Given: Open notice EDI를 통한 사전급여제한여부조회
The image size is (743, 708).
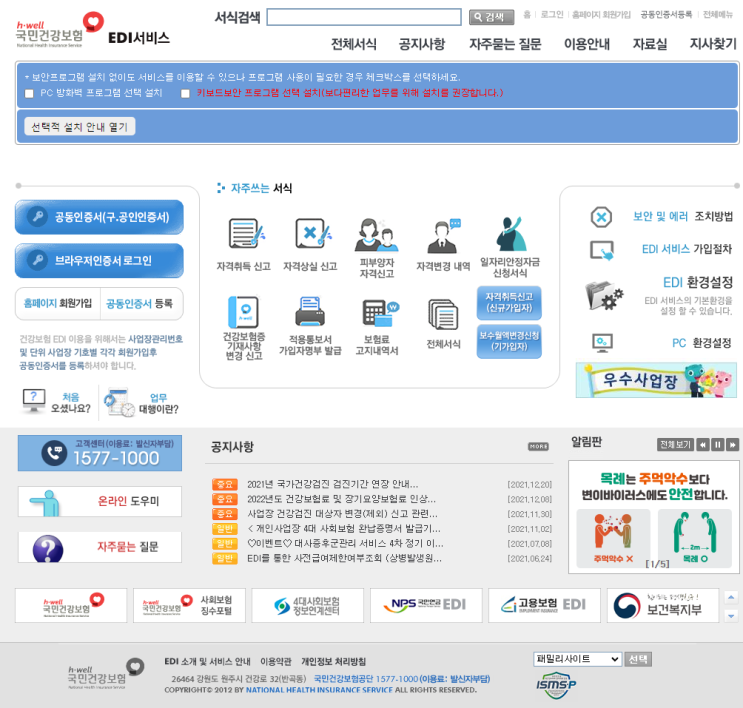Looking at the screenshot, I should point(344,558).
